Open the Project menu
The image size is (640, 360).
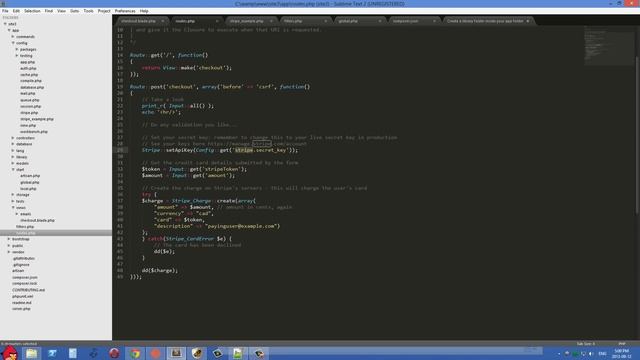[x=104, y=11]
